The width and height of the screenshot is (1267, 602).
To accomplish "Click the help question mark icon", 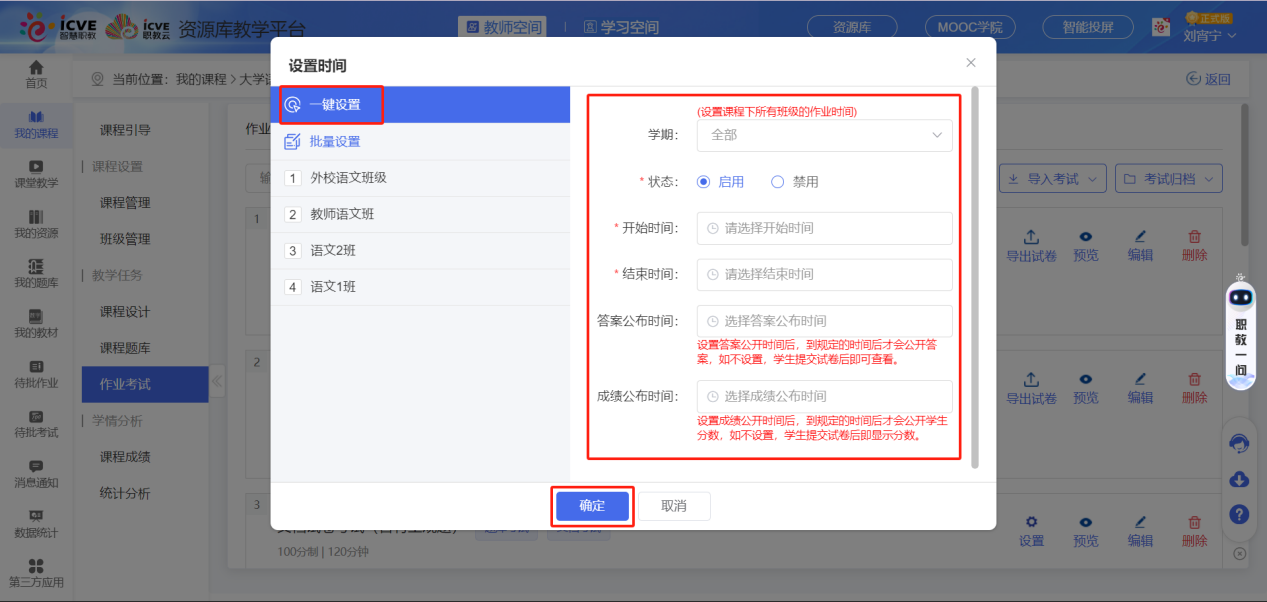I will click(x=1239, y=514).
